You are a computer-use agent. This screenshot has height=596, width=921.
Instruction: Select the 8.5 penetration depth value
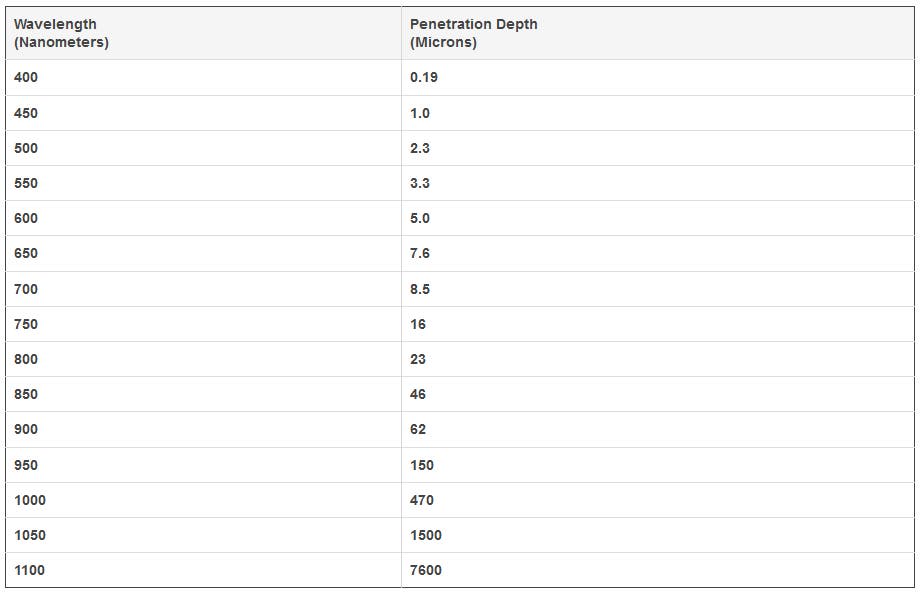(x=420, y=289)
